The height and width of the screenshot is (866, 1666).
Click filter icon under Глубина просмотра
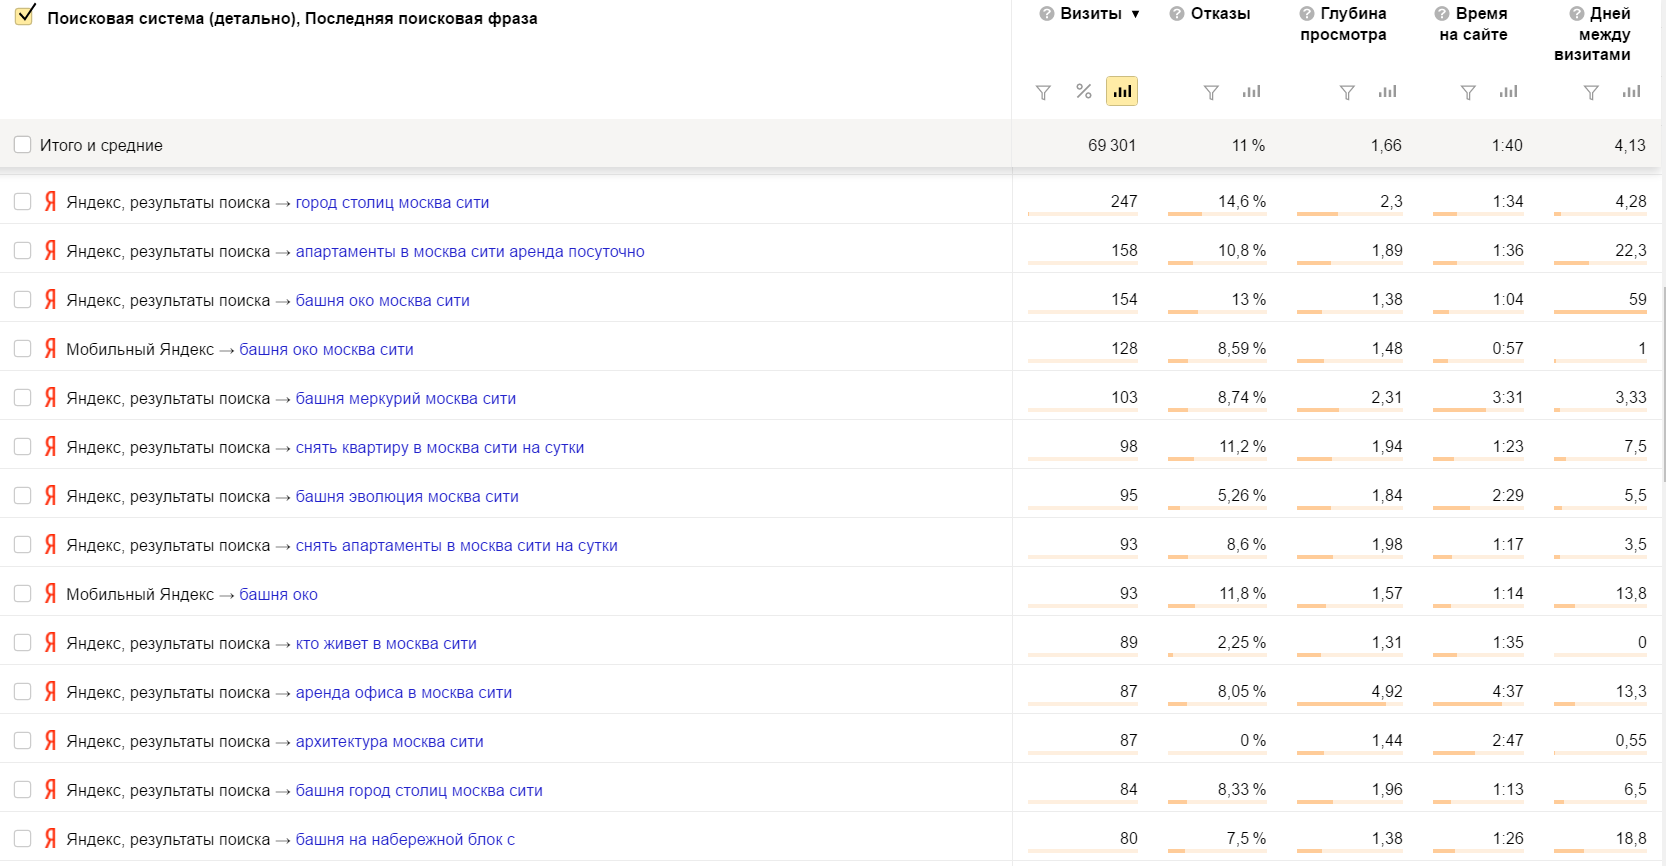(1347, 92)
